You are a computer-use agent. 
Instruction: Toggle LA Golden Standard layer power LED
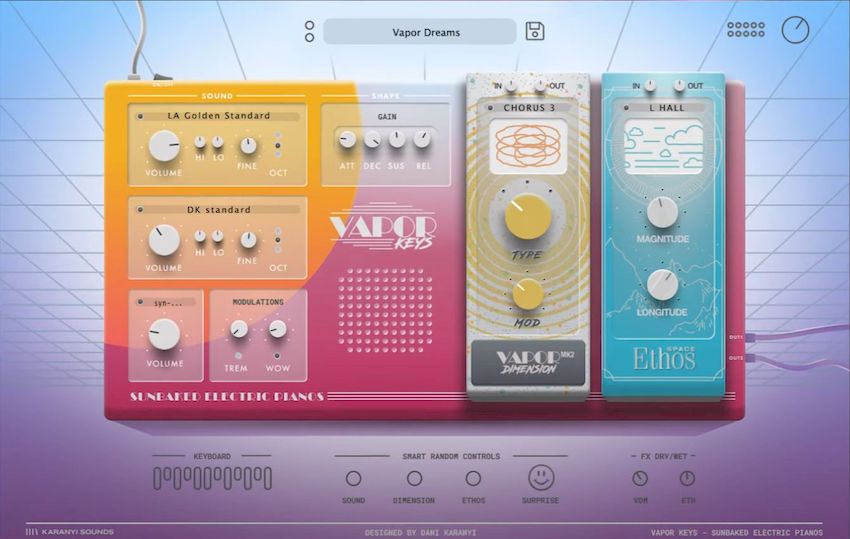click(x=140, y=117)
